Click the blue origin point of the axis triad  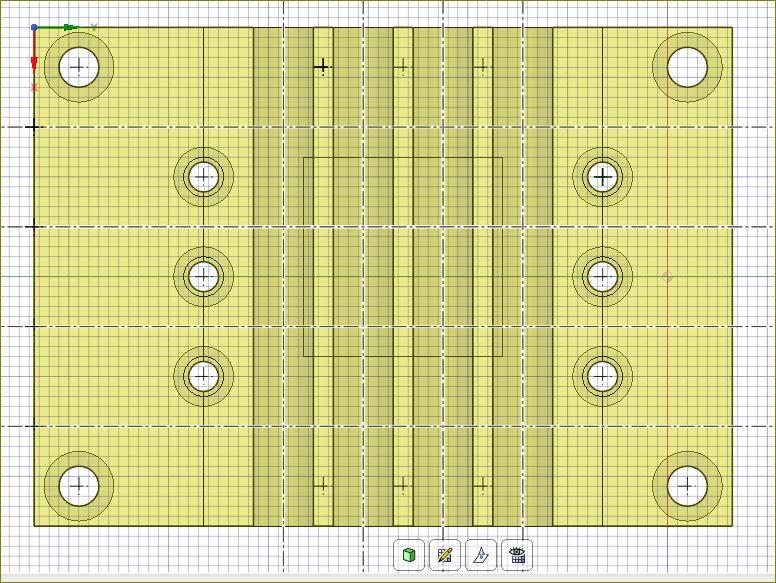pos(34,28)
